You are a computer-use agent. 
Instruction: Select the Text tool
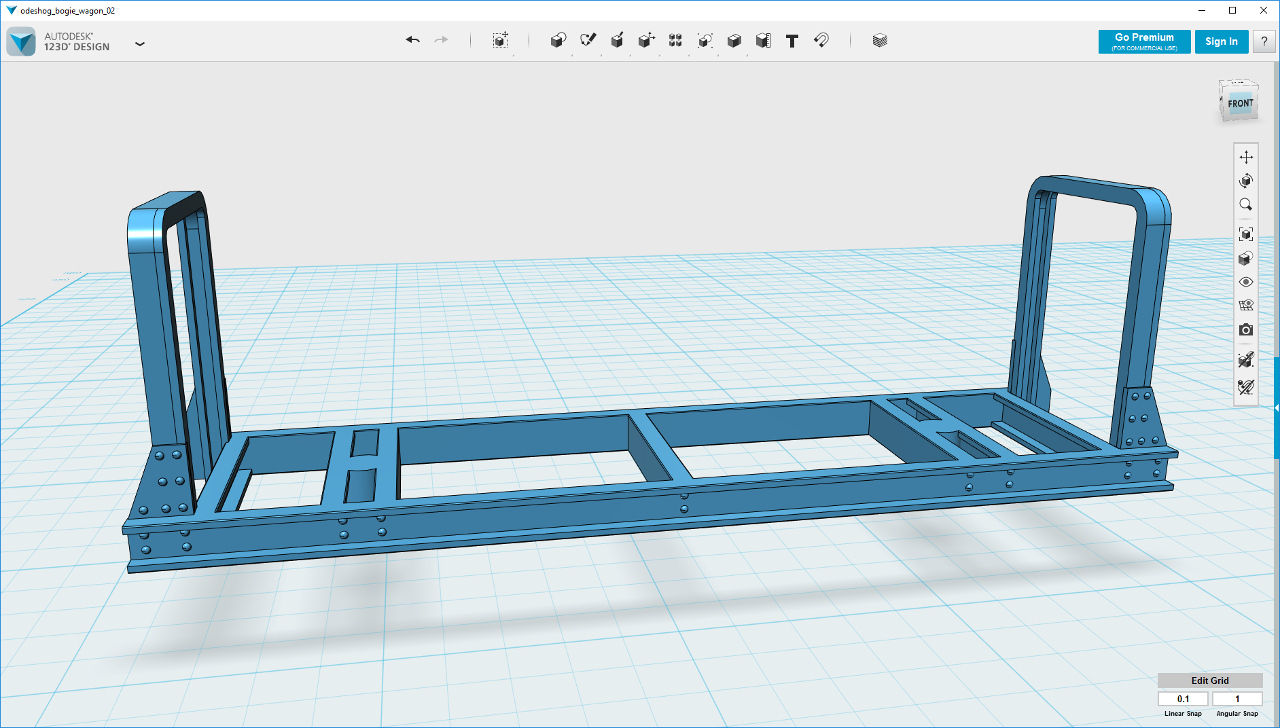(792, 41)
